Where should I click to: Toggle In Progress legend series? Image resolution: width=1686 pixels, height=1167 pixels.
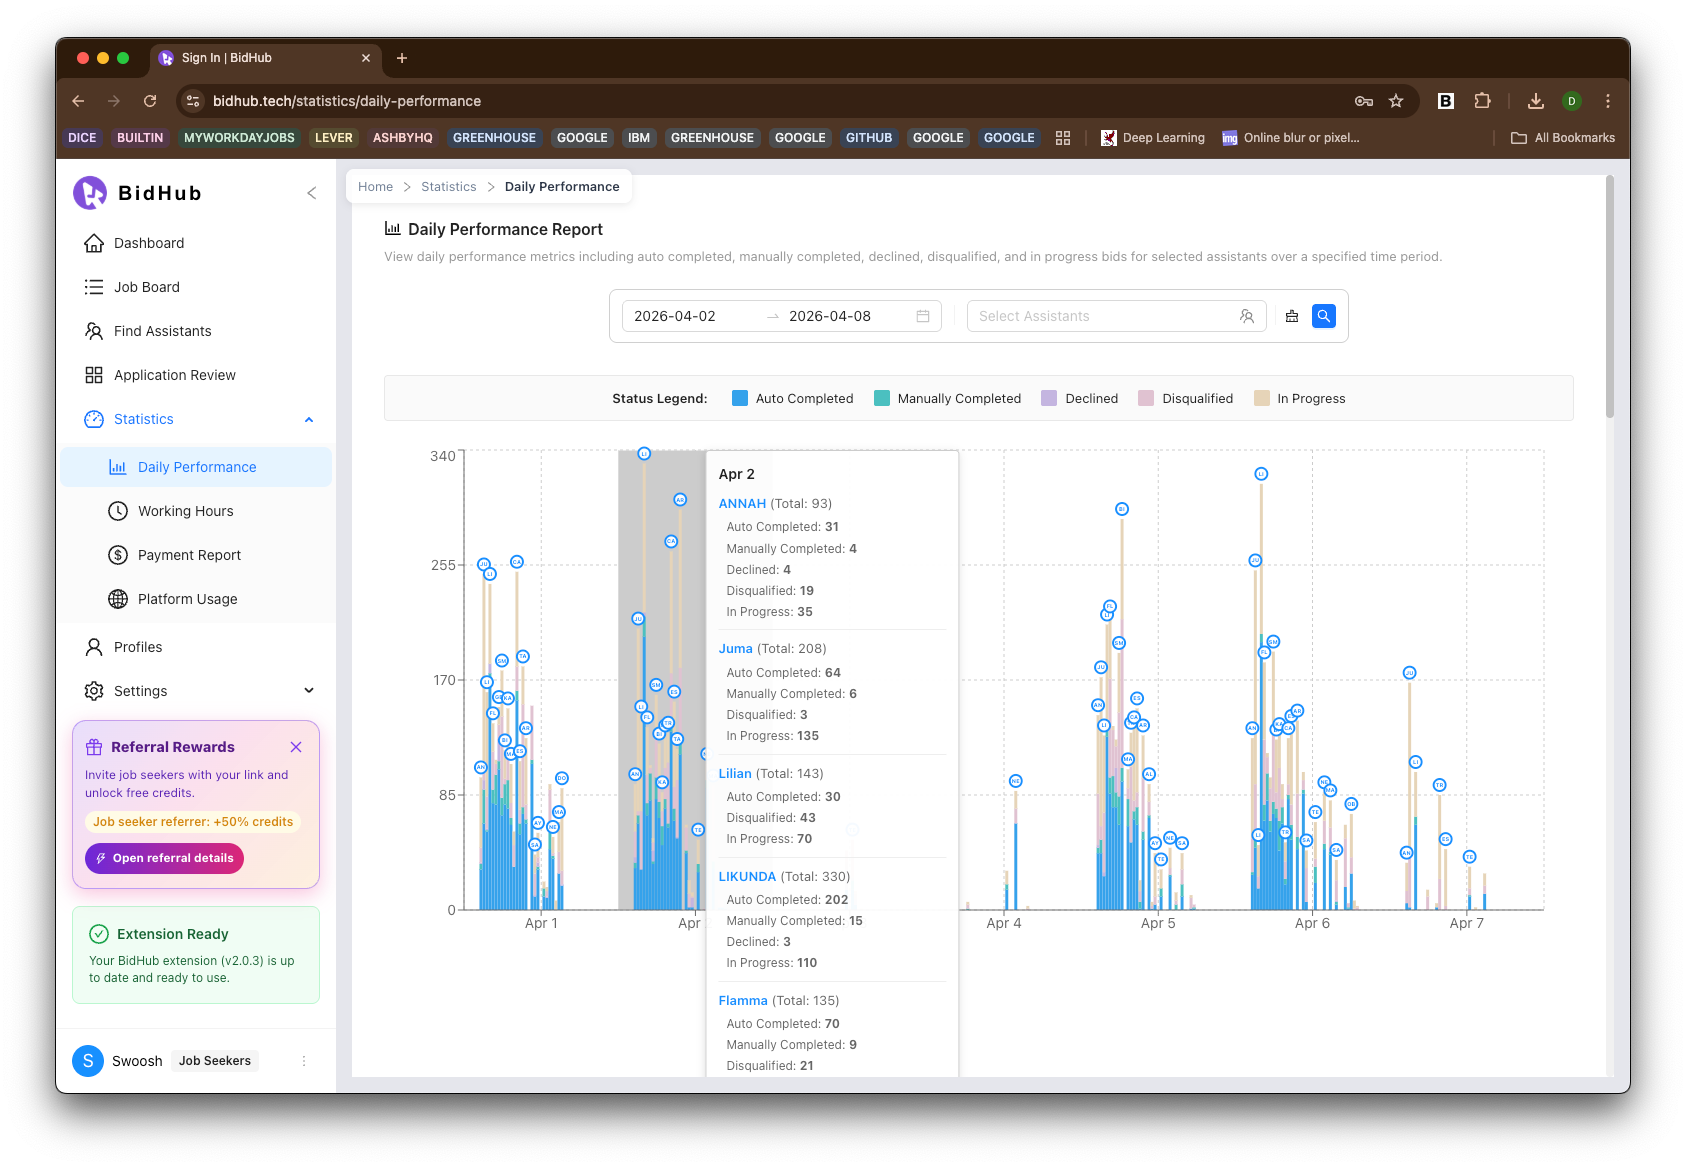pos(1300,398)
